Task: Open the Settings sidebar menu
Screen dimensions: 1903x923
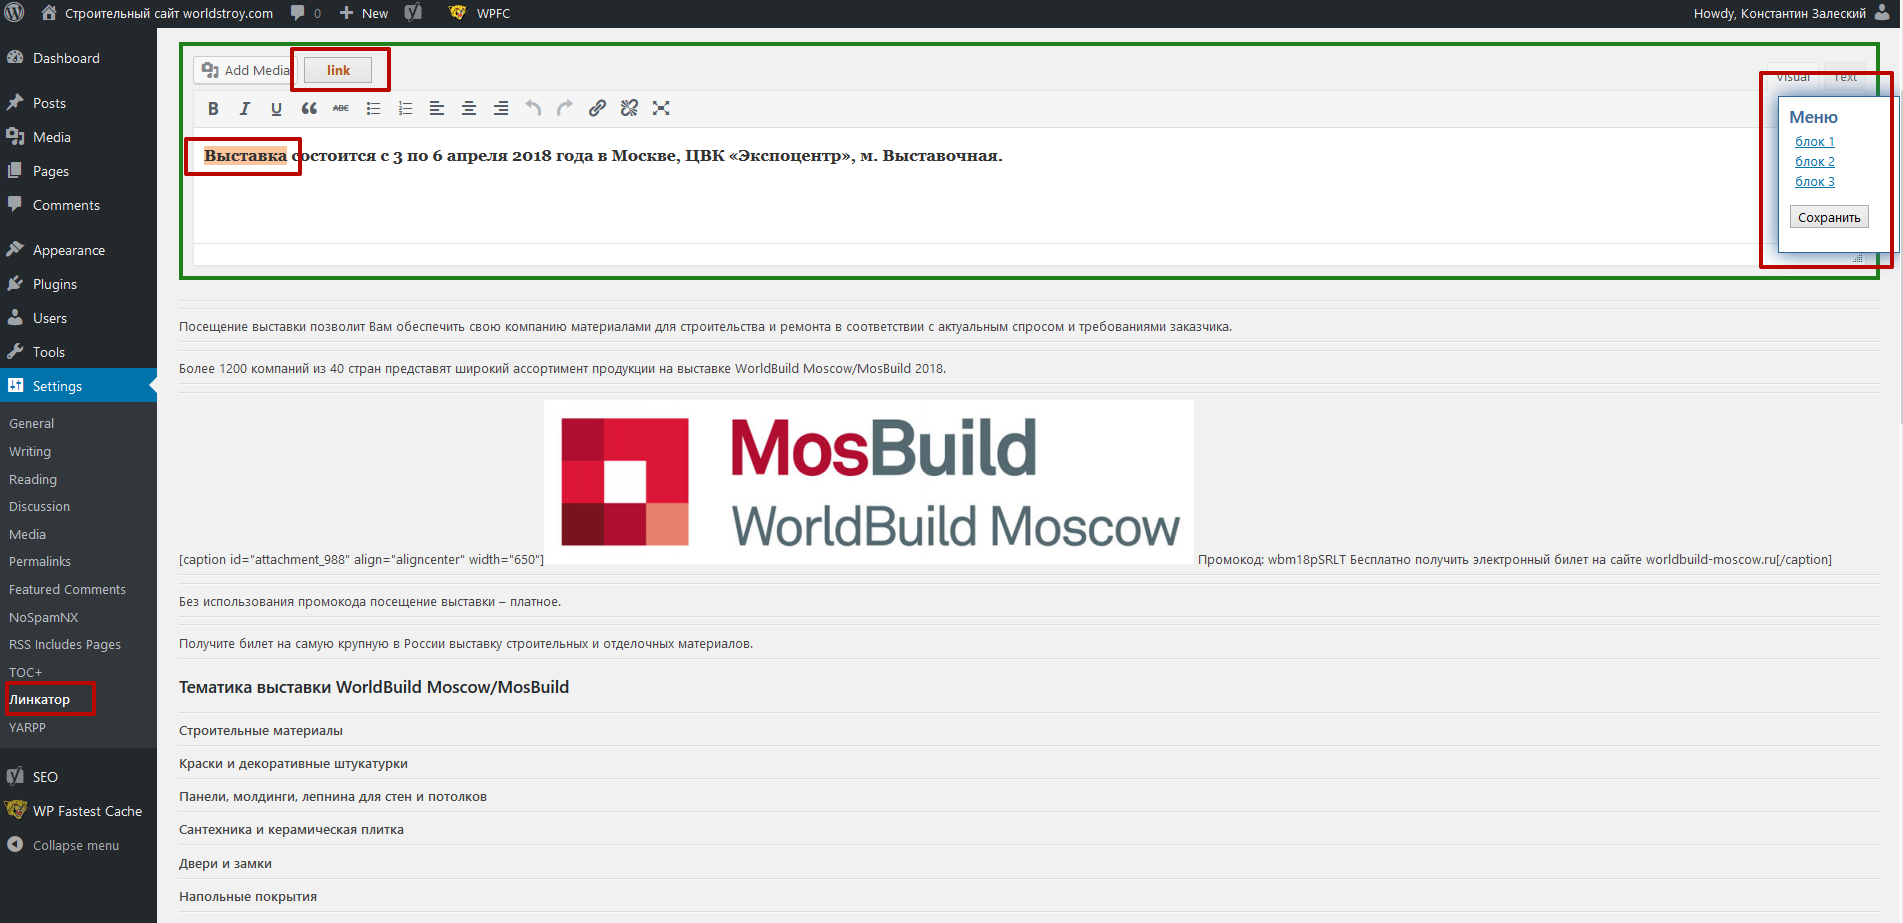Action: (78, 386)
